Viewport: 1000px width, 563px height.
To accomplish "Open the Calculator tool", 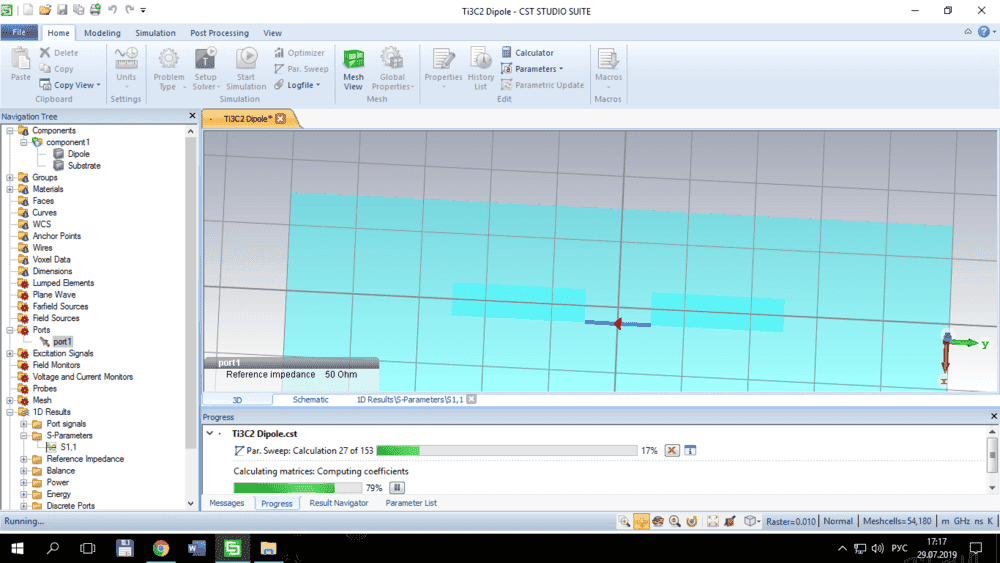I will [x=527, y=53].
